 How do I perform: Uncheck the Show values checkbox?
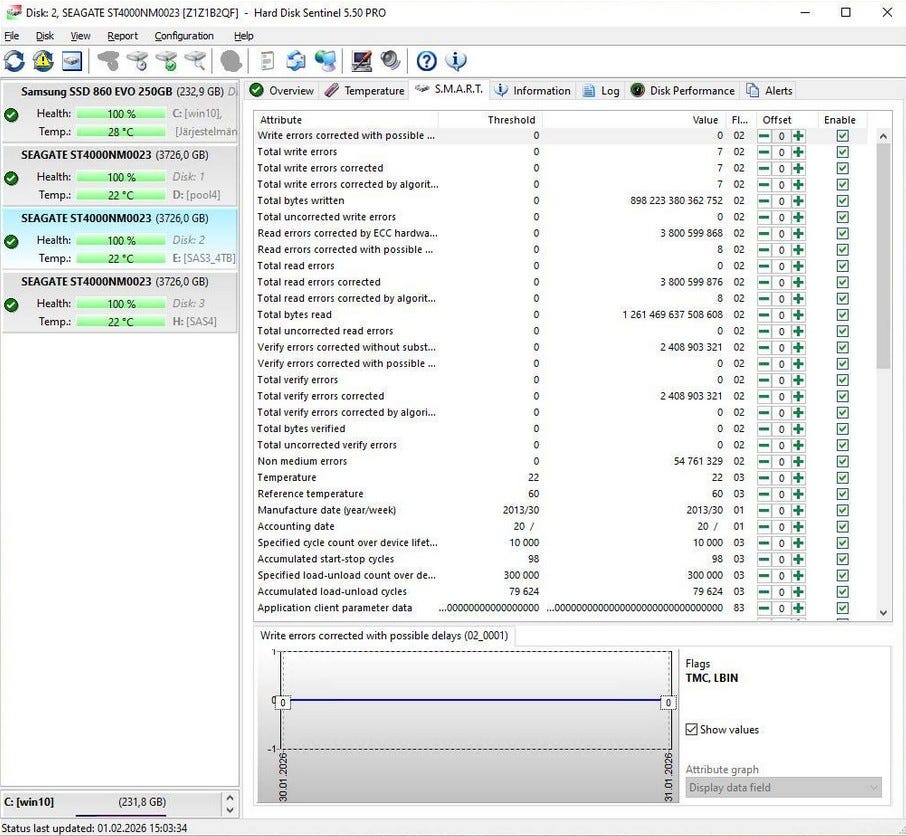pyautogui.click(x=692, y=730)
